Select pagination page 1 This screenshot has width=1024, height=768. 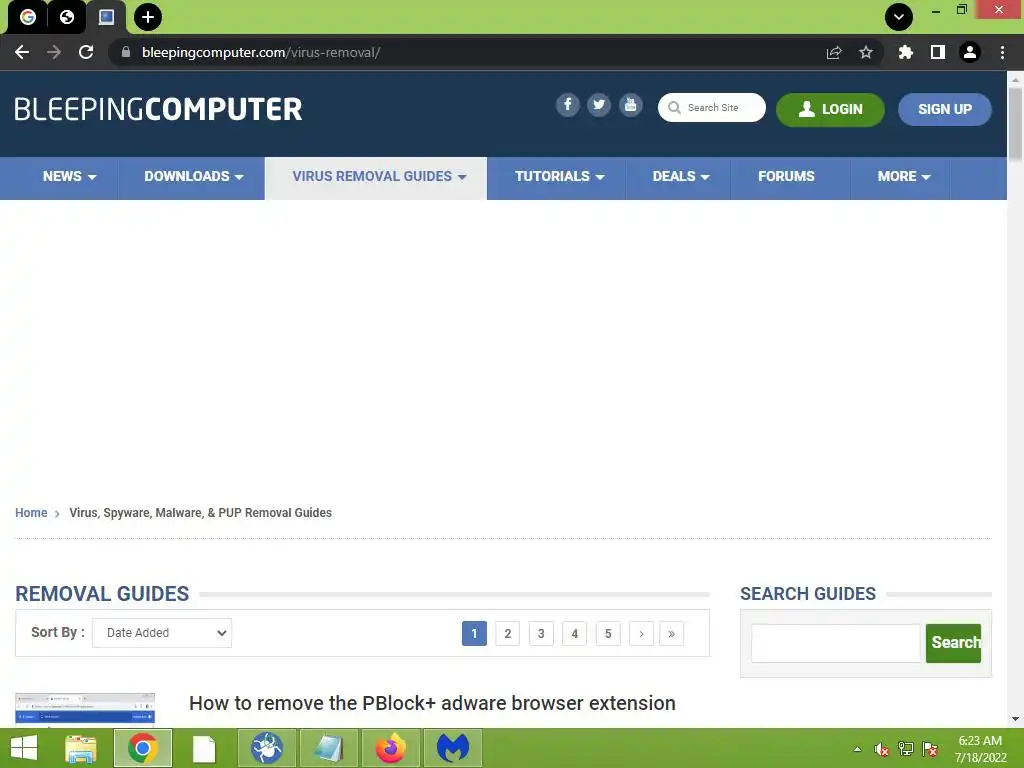click(474, 633)
